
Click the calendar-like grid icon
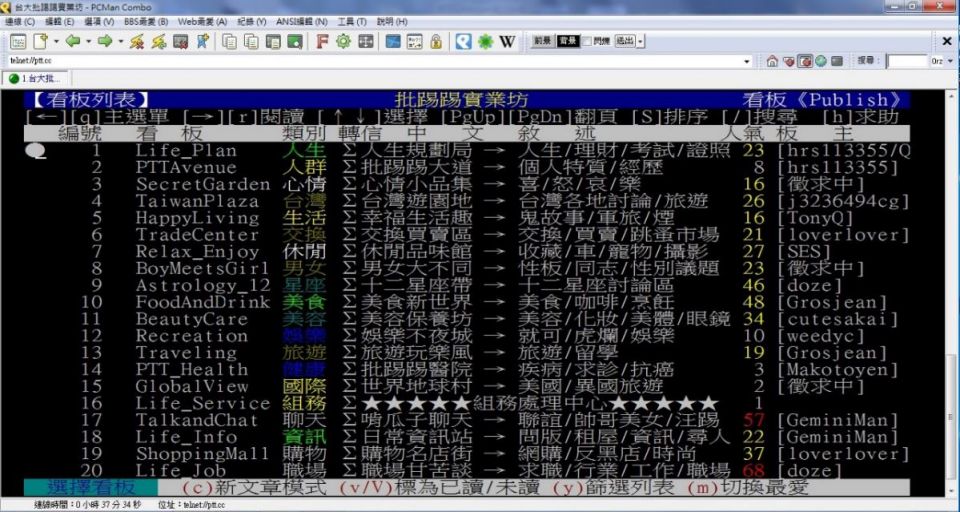coord(414,42)
